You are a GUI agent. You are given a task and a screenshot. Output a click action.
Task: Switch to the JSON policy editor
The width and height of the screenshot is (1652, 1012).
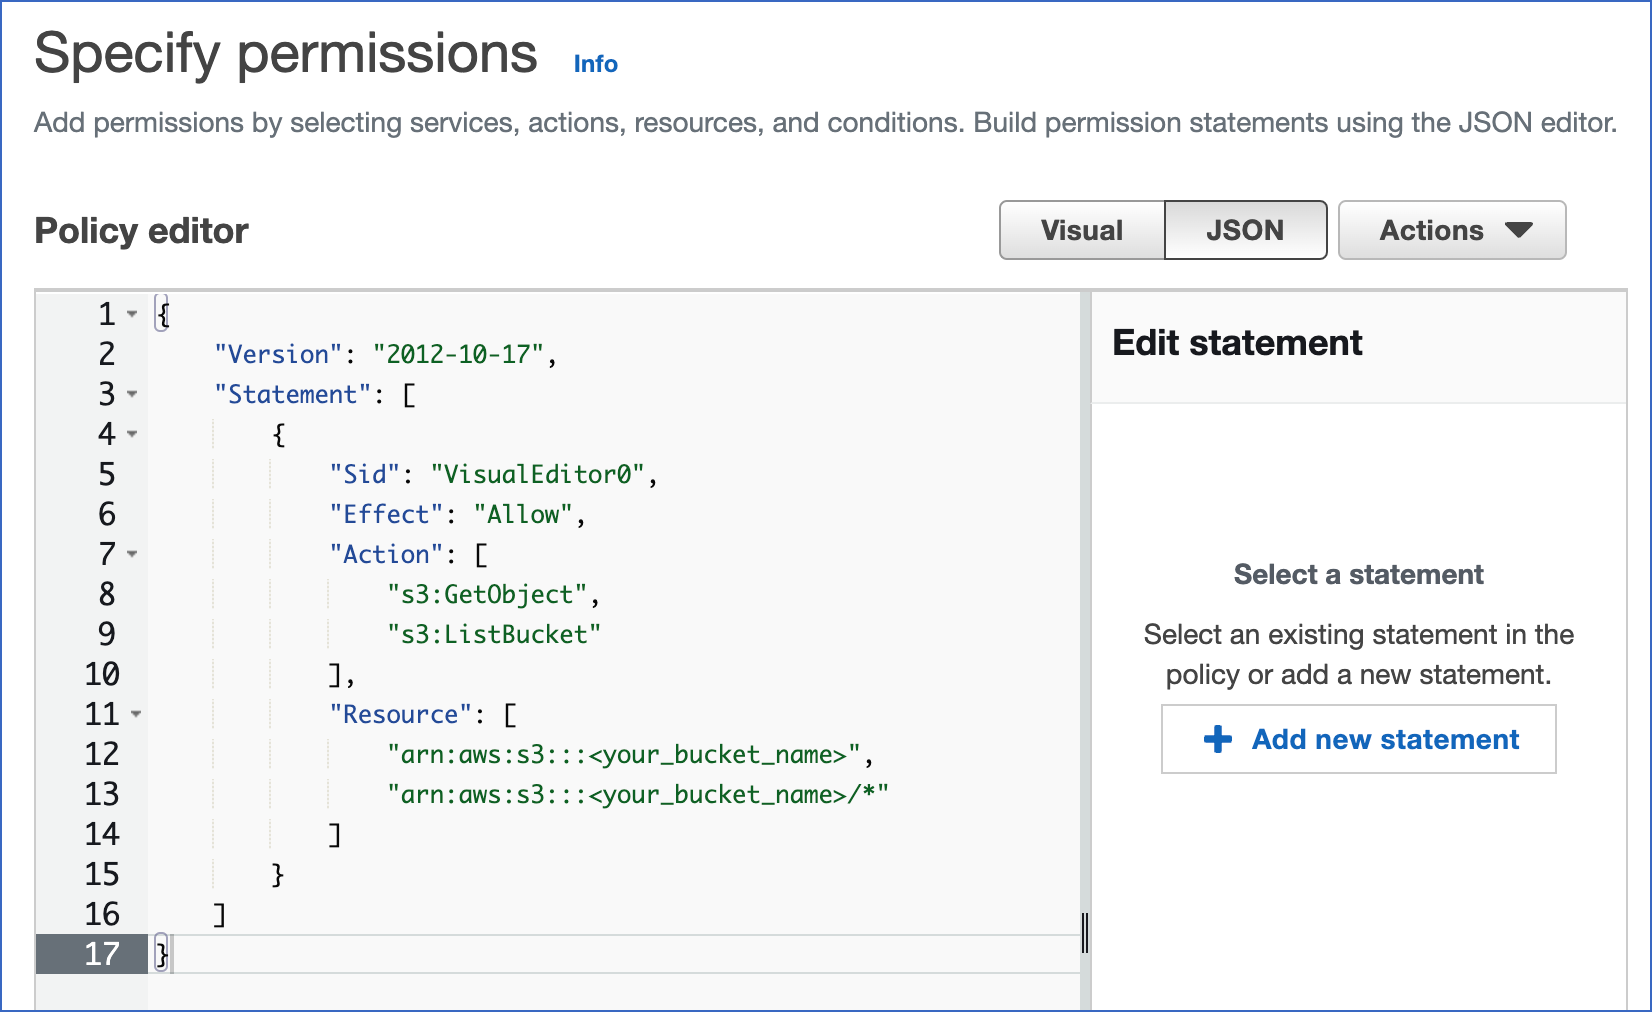[x=1245, y=230]
